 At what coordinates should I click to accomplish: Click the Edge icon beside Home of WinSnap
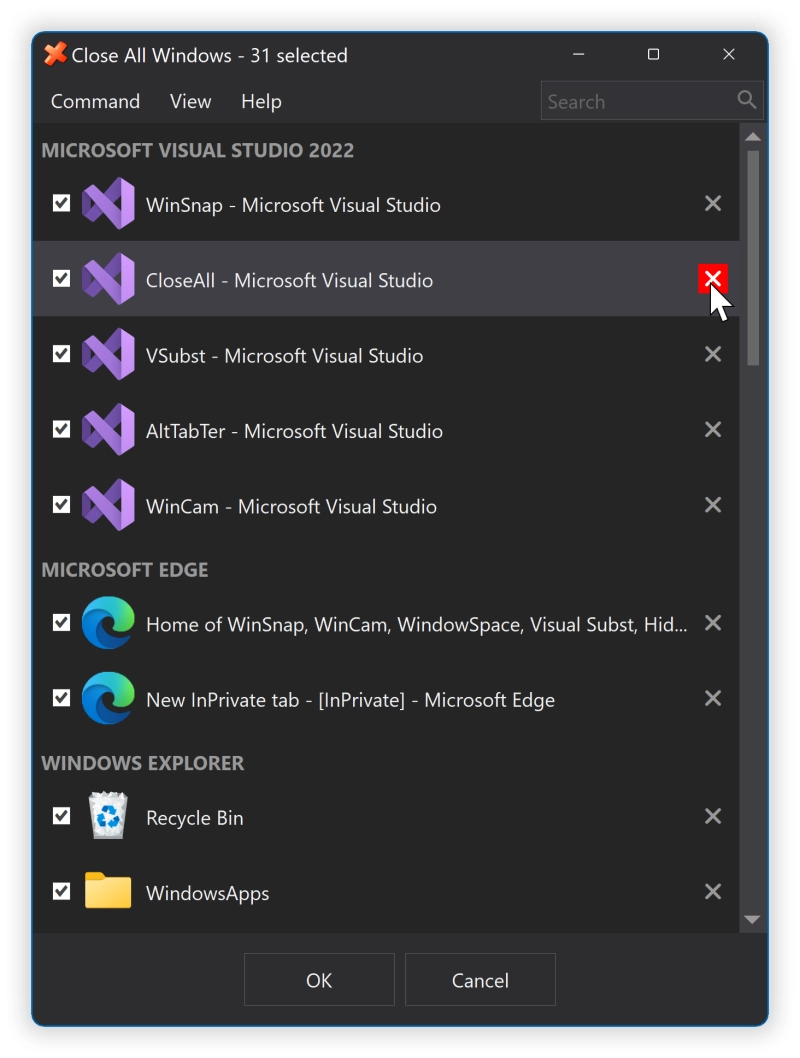[108, 623]
